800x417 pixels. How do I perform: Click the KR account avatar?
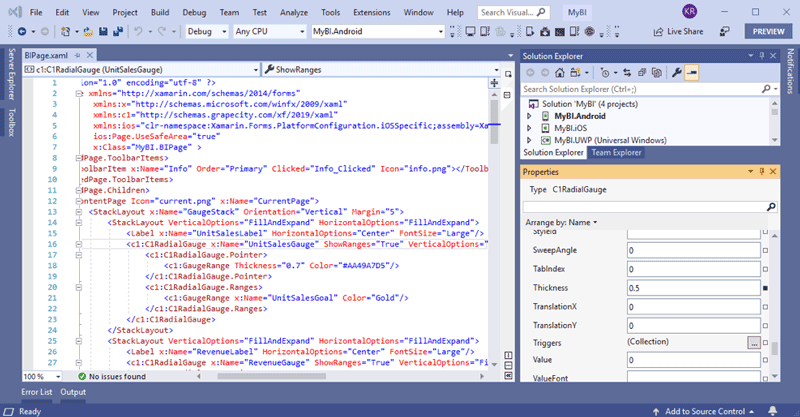pyautogui.click(x=689, y=11)
